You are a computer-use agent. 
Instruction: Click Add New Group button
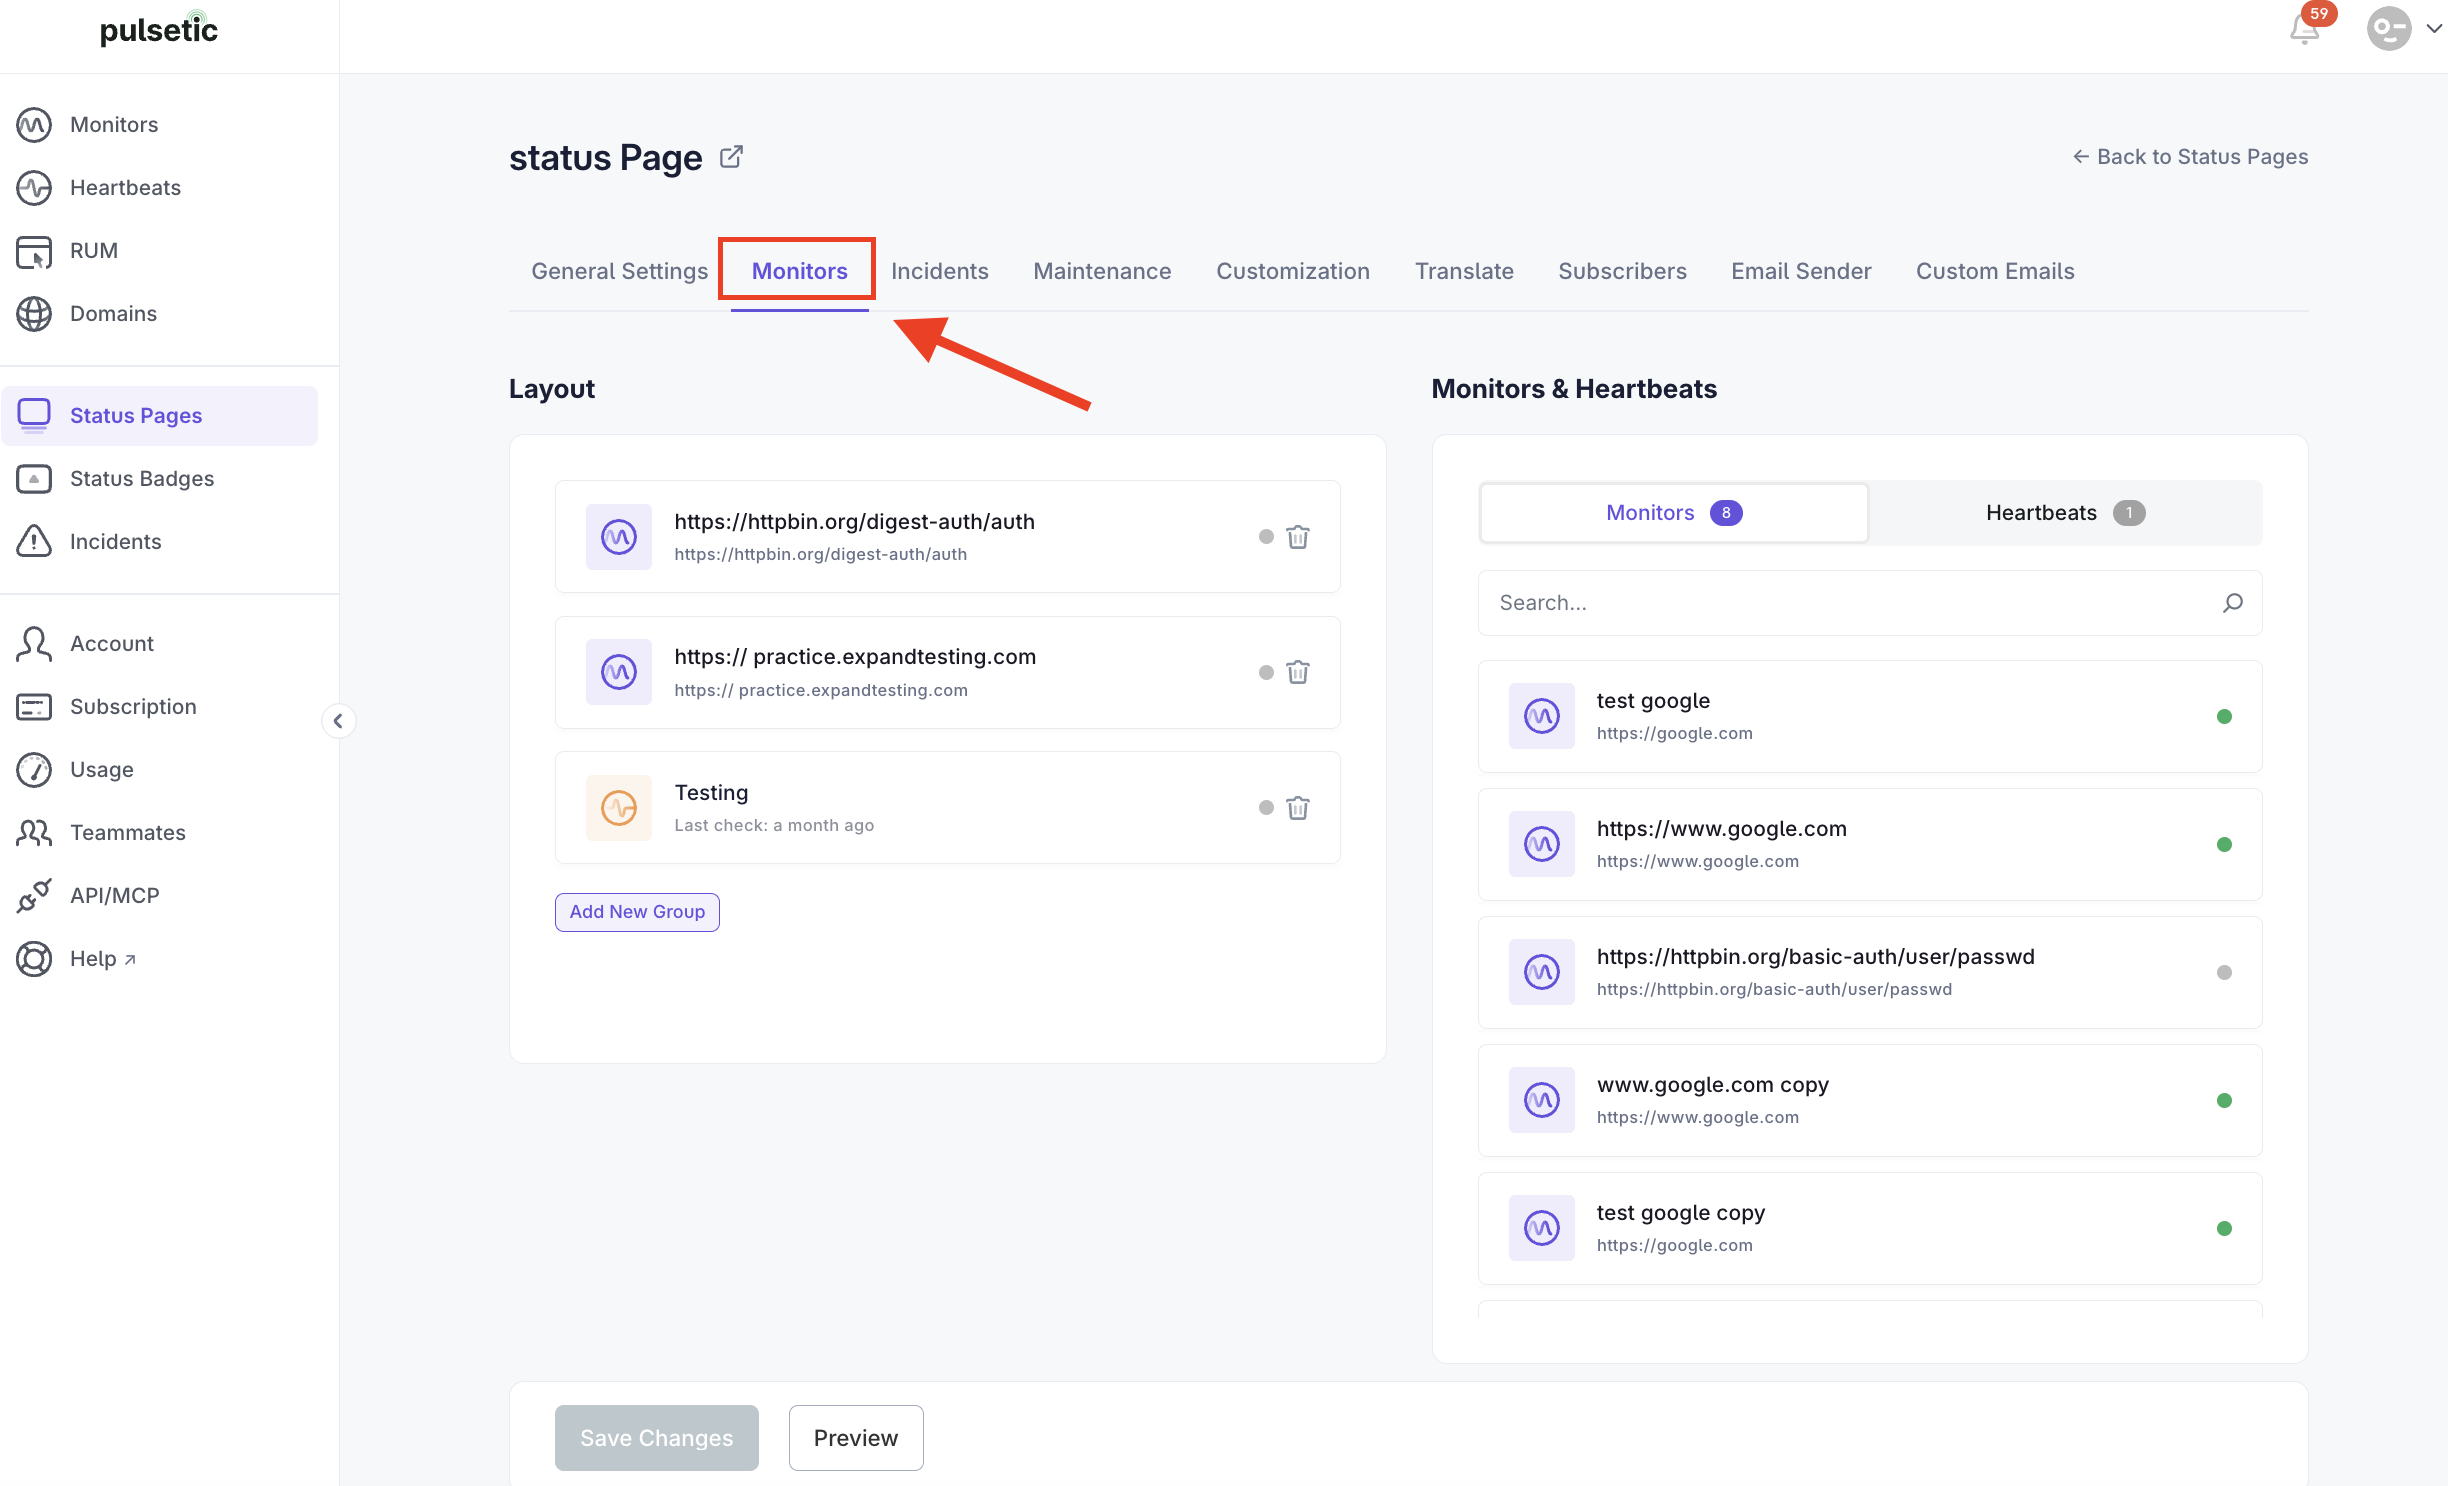pyautogui.click(x=637, y=912)
